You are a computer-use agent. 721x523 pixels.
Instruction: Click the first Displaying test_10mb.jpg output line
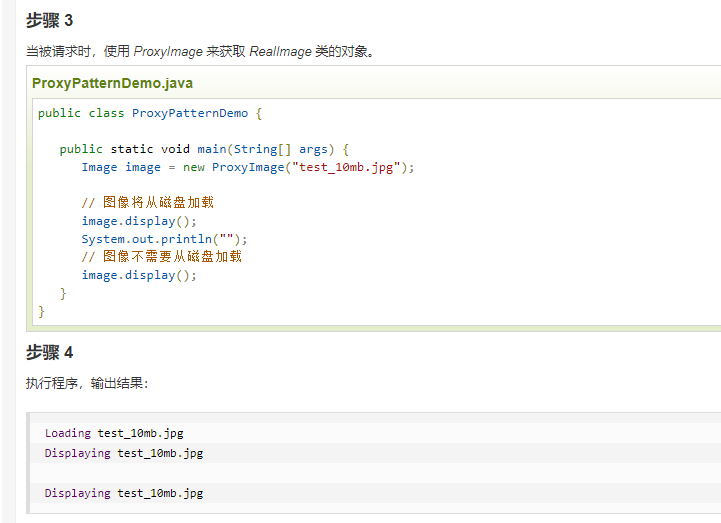pos(124,453)
